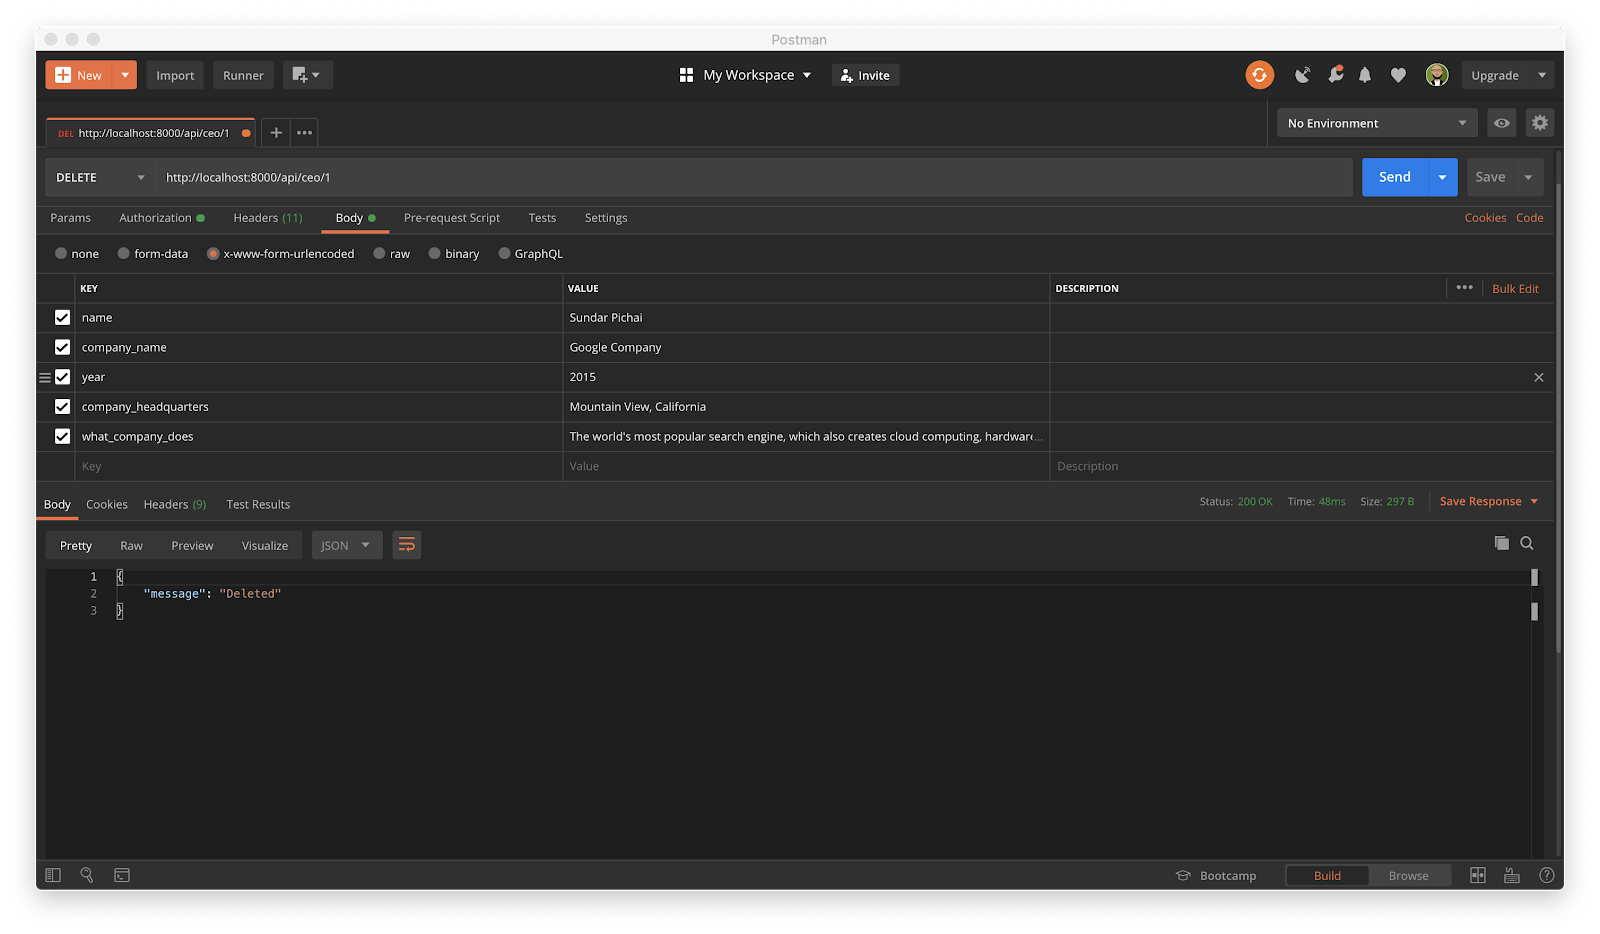Click the drag handle on year row
This screenshot has height=934, width=1600.
pos(44,377)
